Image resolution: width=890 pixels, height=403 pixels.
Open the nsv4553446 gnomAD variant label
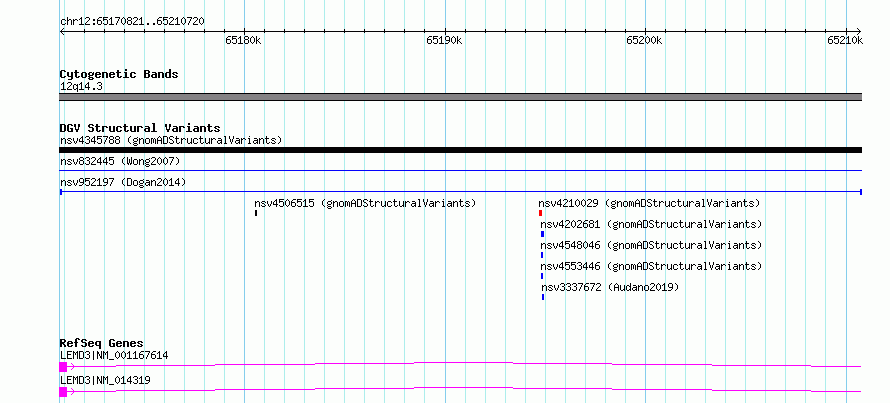click(x=651, y=266)
